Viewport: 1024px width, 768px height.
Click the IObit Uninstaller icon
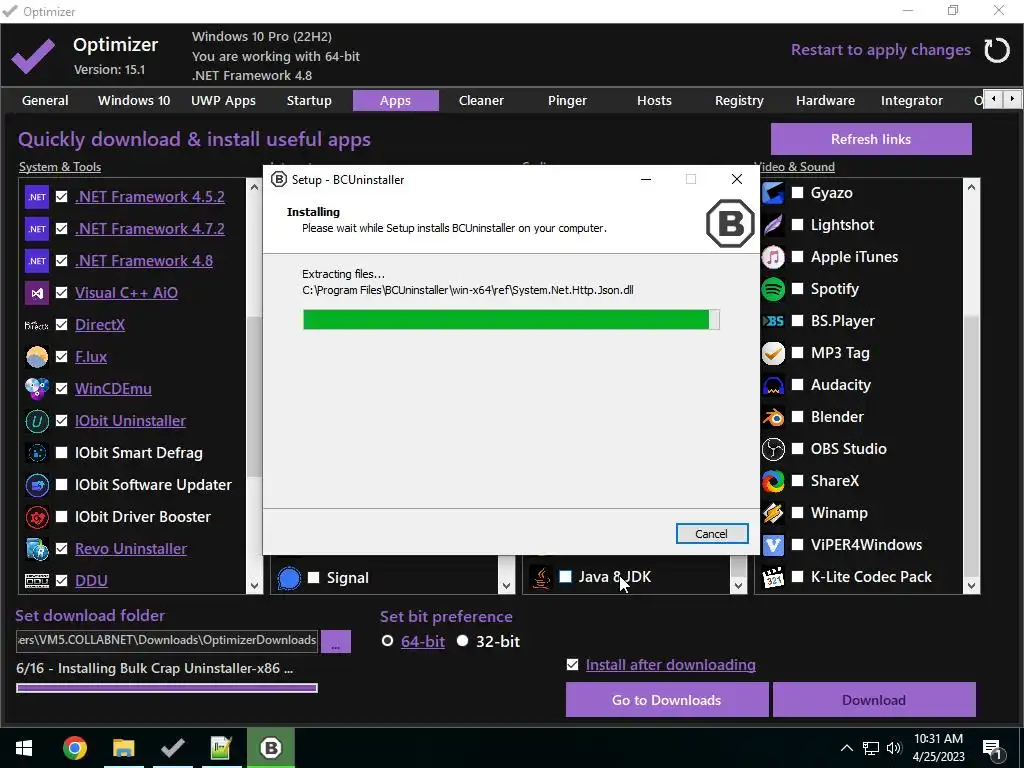pyautogui.click(x=37, y=421)
